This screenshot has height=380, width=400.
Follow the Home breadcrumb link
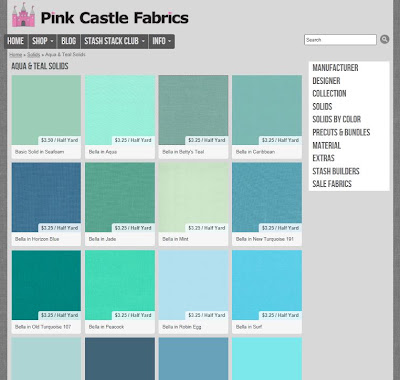[16, 54]
